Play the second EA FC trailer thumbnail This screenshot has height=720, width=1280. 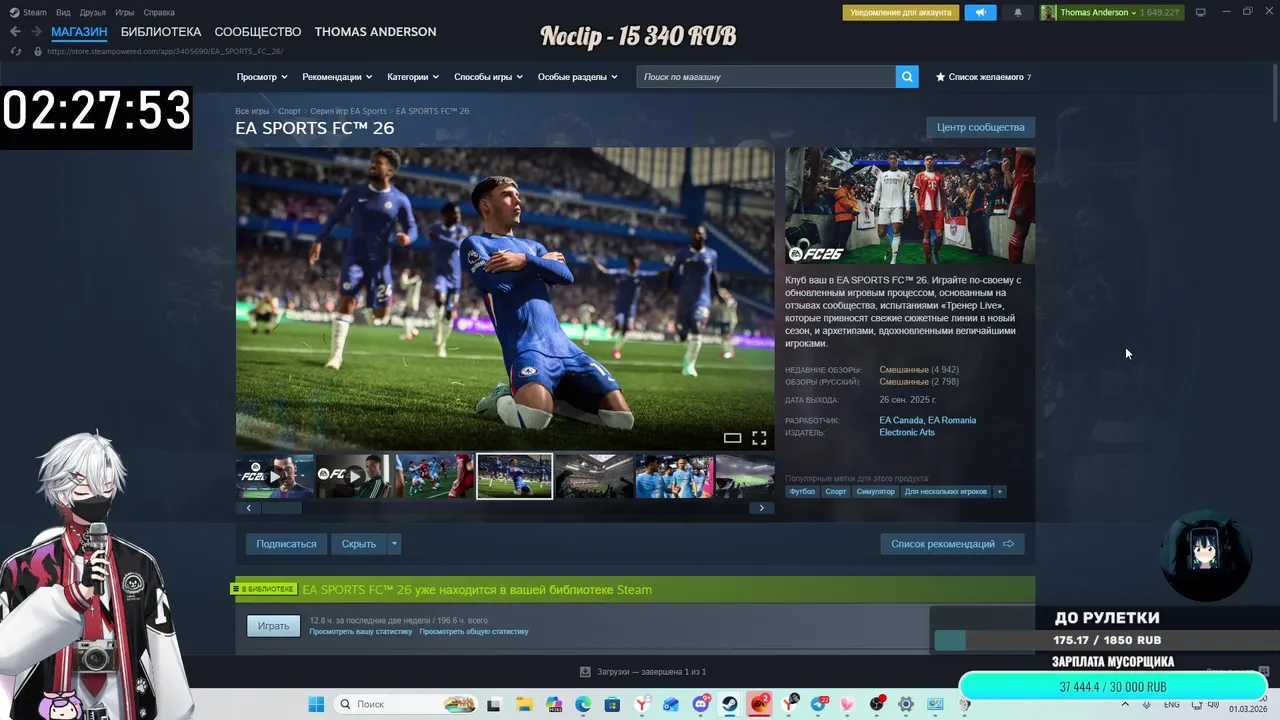click(355, 476)
